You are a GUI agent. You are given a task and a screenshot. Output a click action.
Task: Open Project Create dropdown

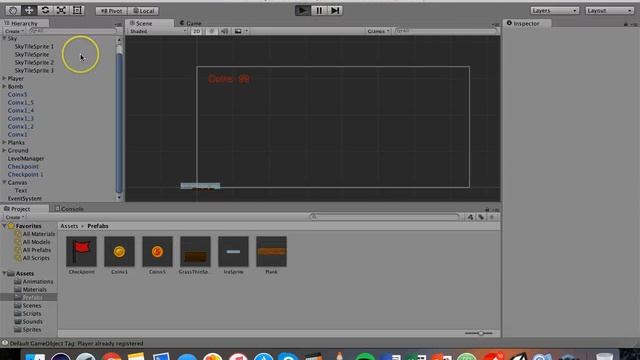[15, 217]
